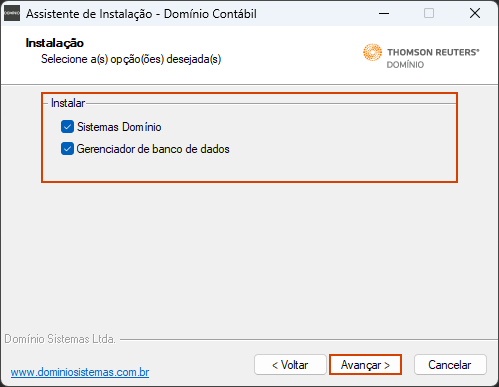Click the disabled maximize window icon
The height and width of the screenshot is (387, 499).
point(429,13)
